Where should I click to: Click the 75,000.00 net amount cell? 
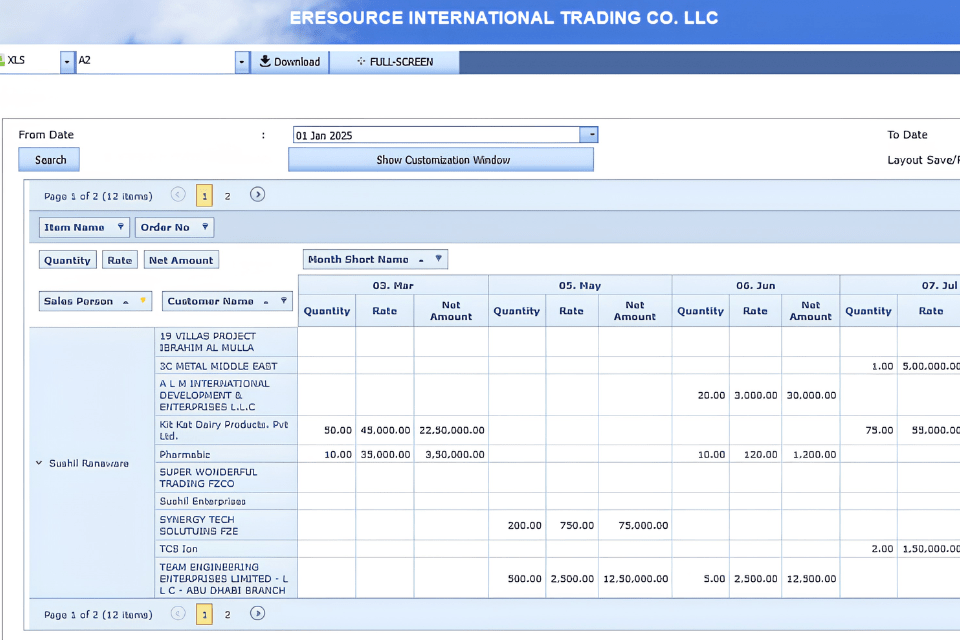[x=635, y=525]
